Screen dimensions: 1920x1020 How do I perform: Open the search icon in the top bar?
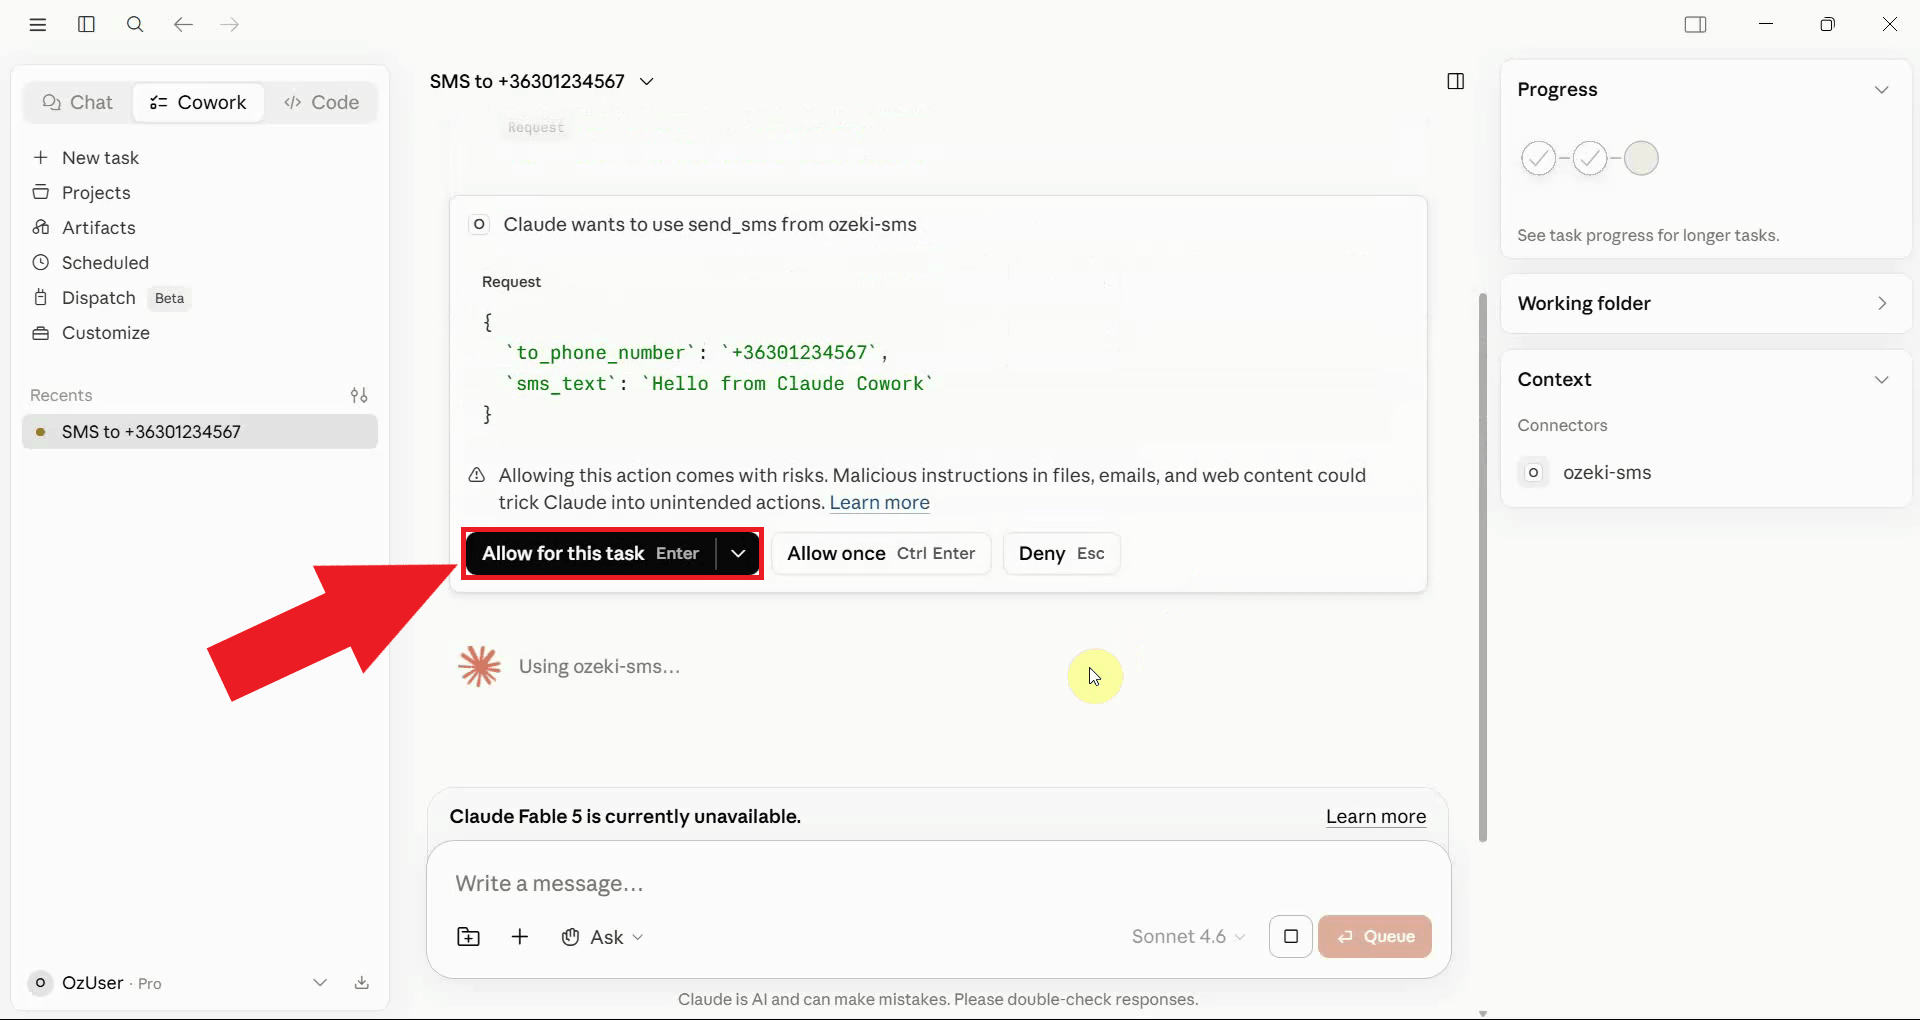[x=135, y=25]
